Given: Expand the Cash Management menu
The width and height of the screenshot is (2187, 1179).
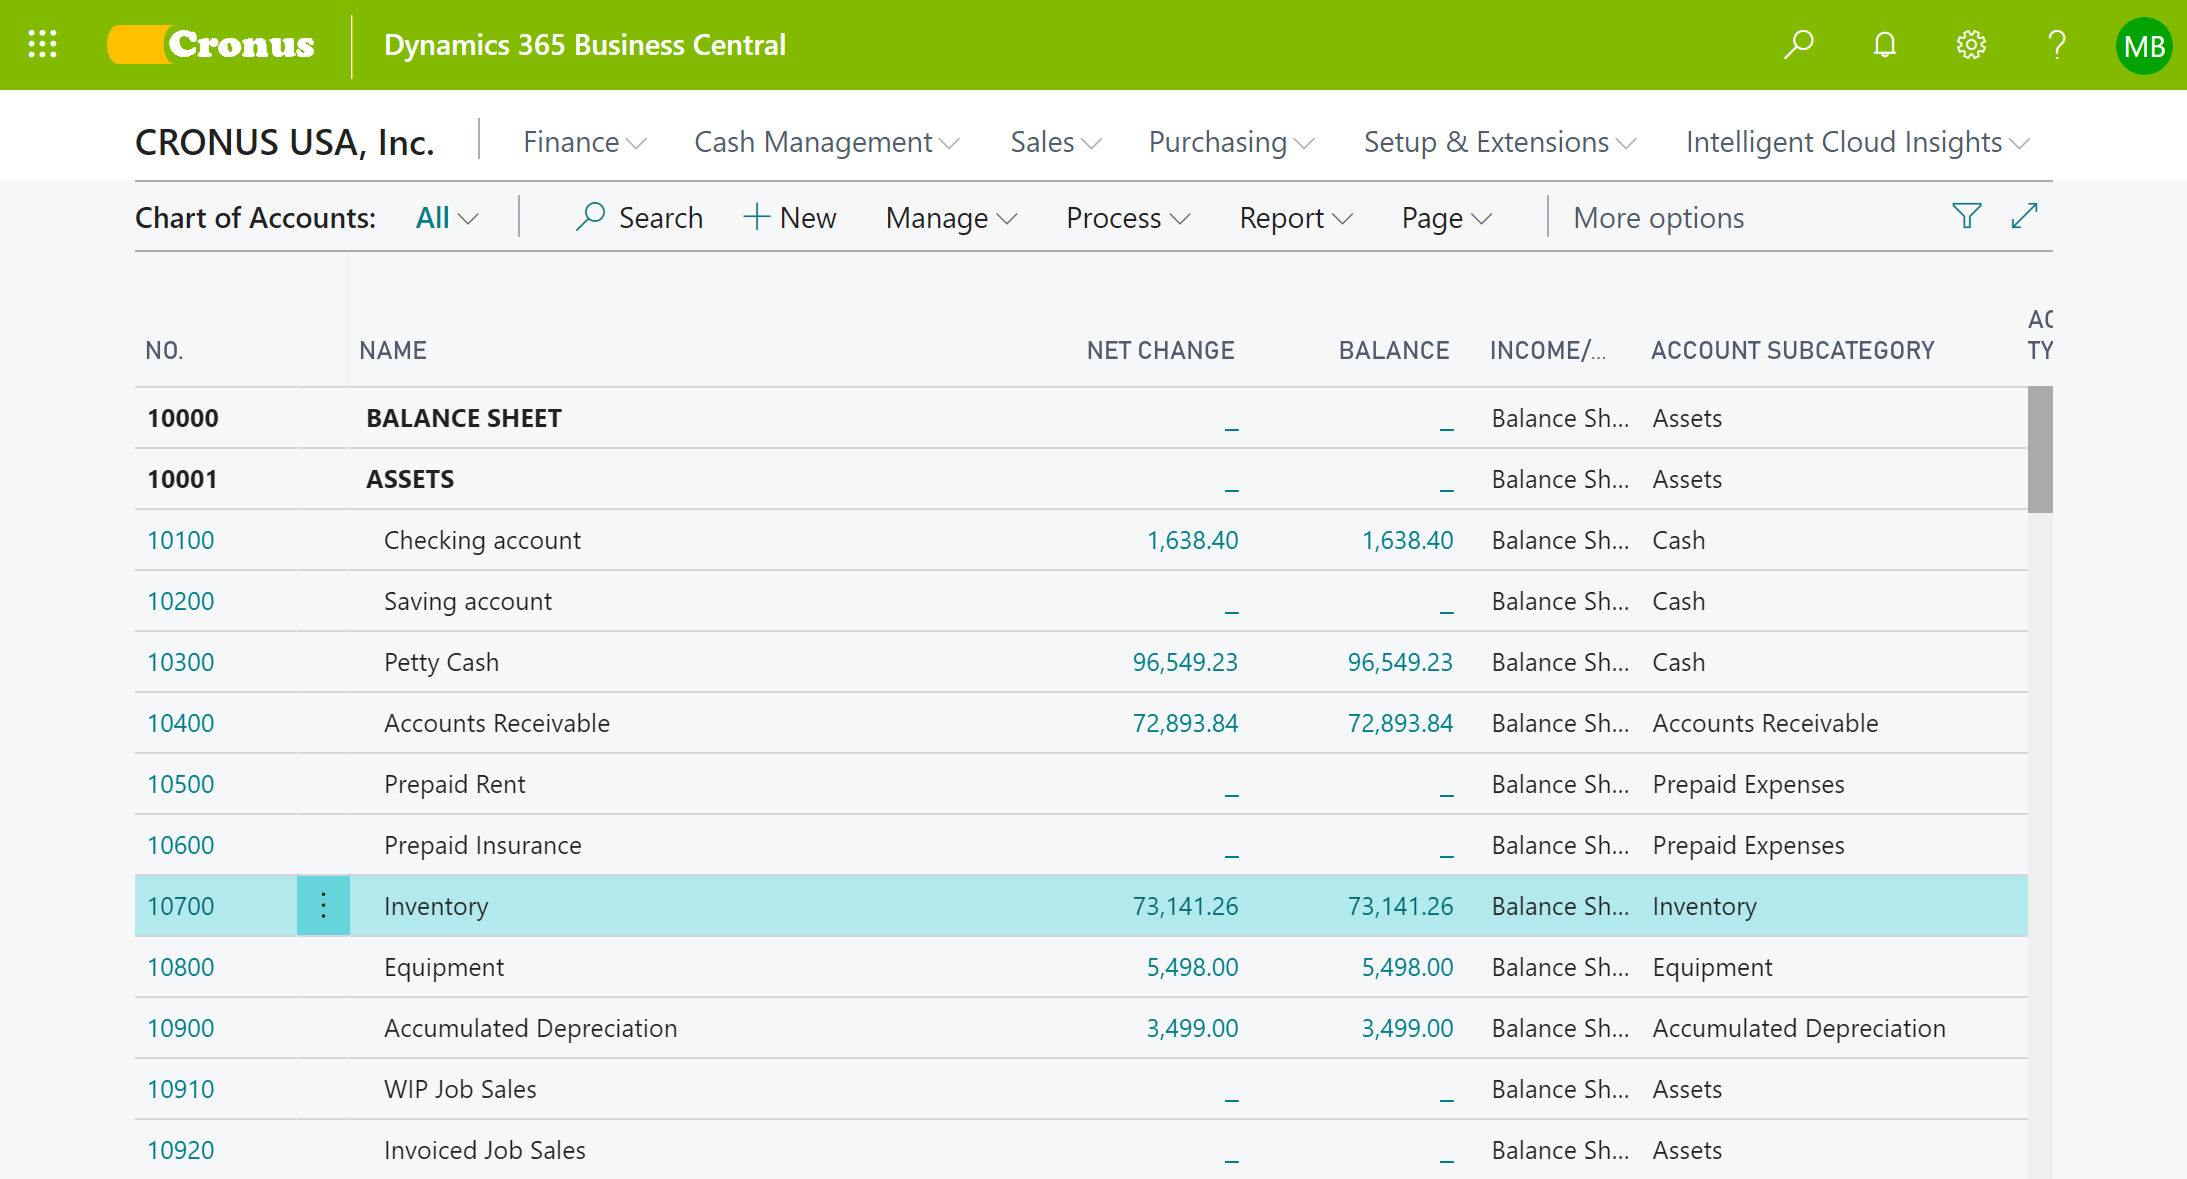Looking at the screenshot, I should pyautogui.click(x=827, y=142).
